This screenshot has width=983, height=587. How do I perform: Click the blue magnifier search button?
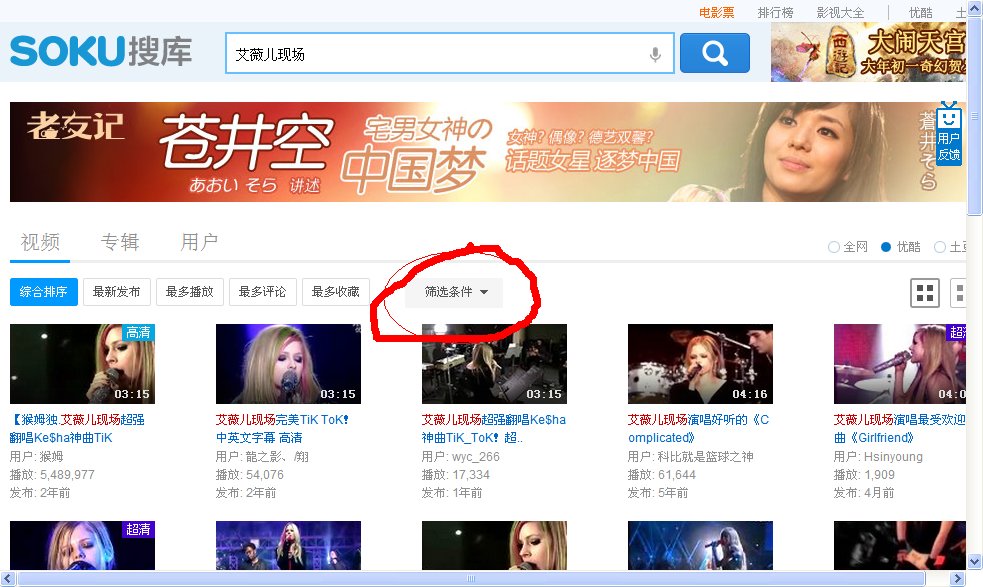tap(714, 53)
